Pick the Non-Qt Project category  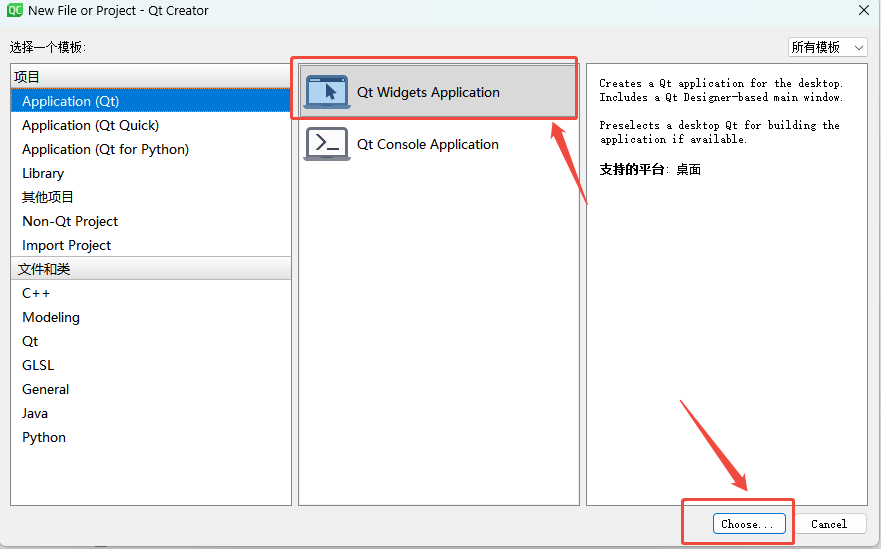point(70,221)
